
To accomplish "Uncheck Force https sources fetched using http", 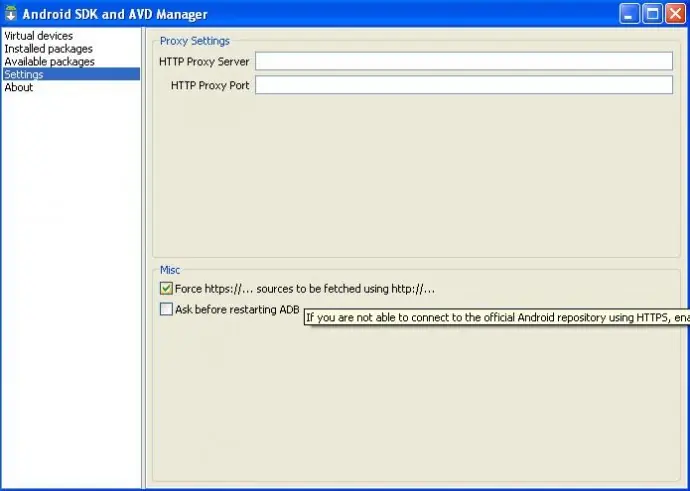I will [x=166, y=289].
